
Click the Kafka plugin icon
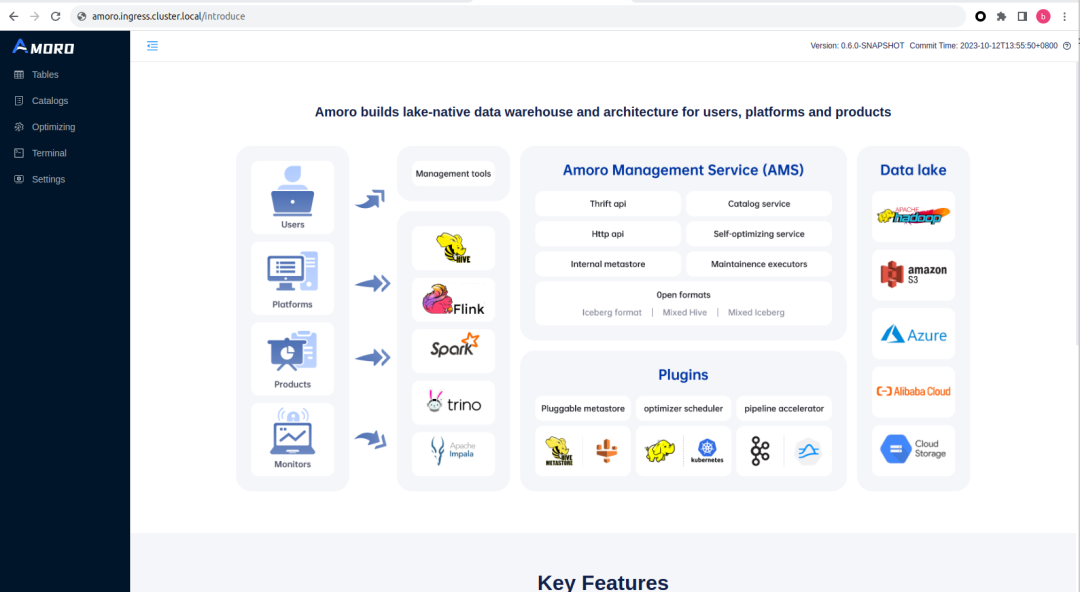tap(760, 451)
